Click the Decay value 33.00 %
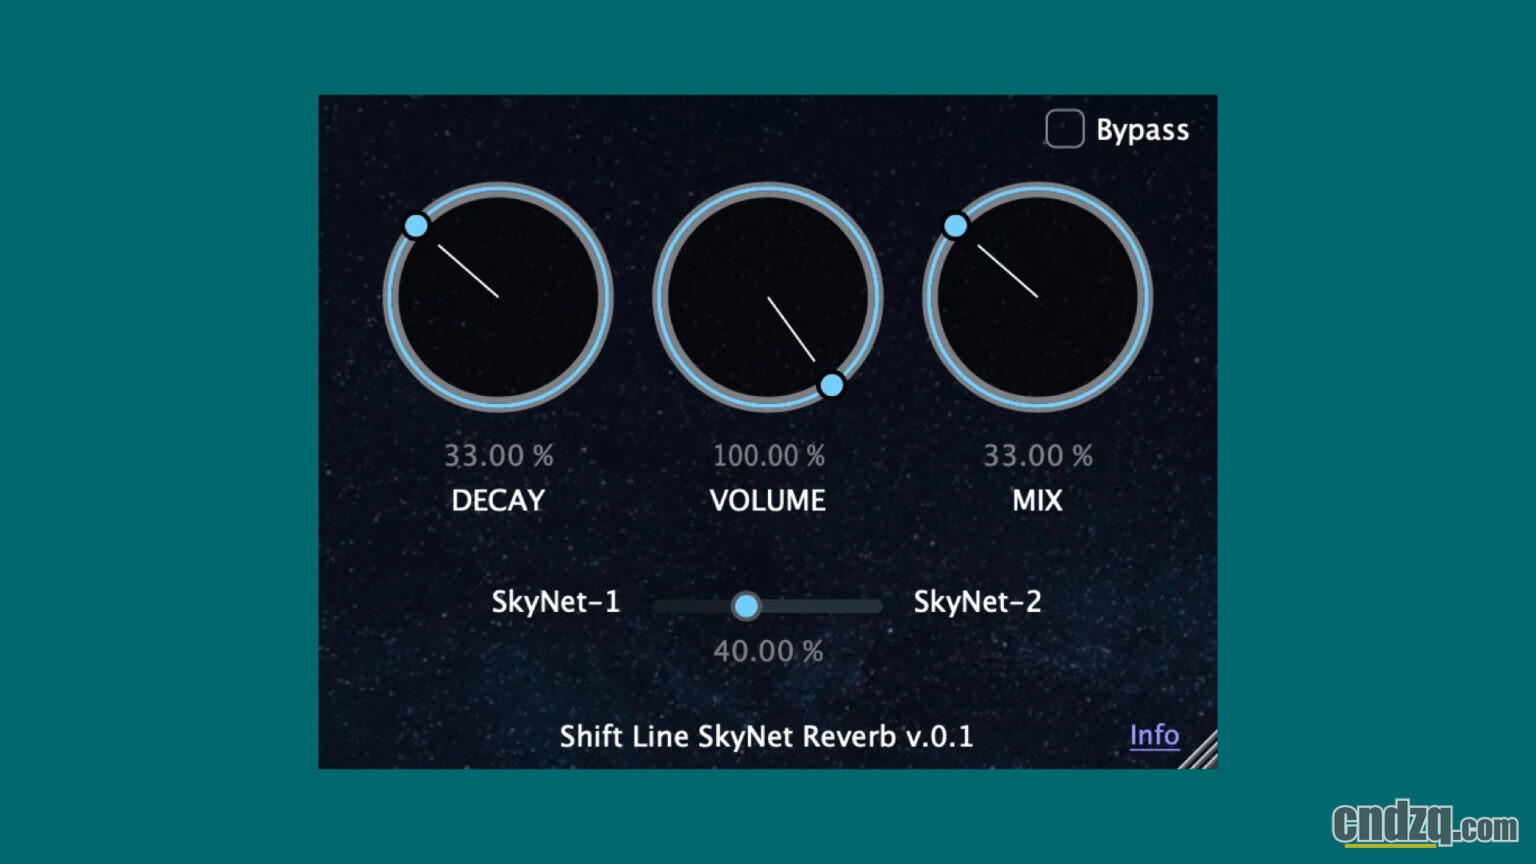 point(498,456)
